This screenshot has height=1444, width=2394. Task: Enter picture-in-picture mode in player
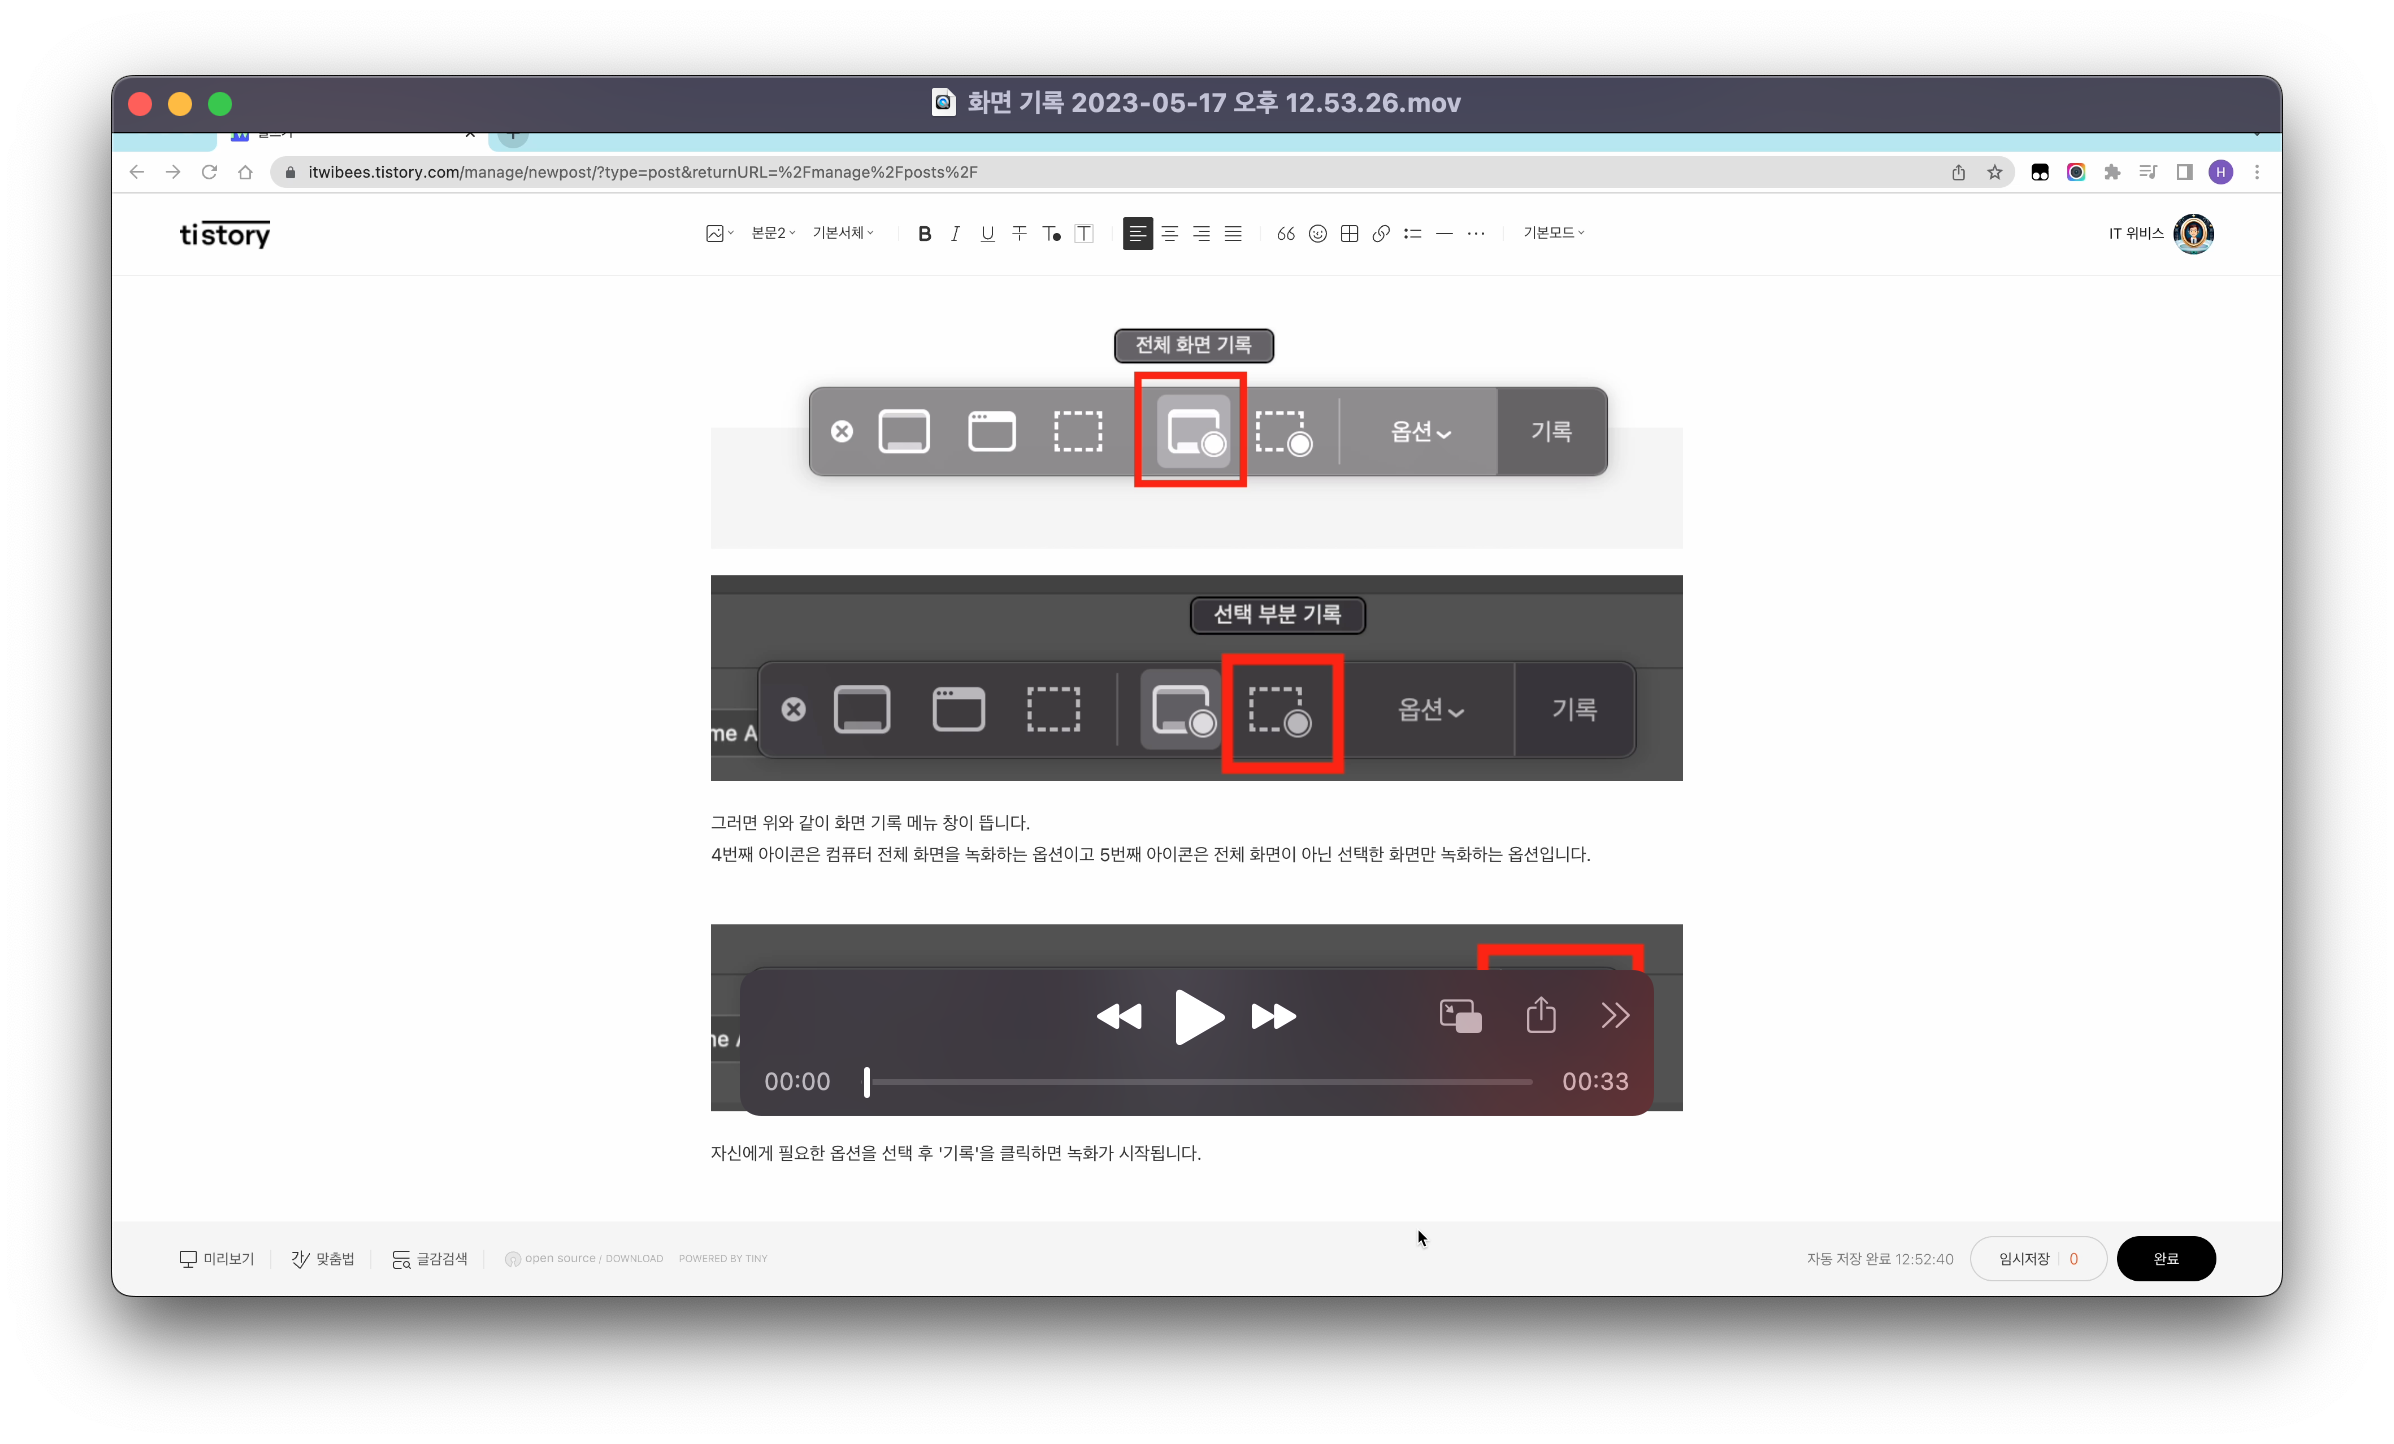pos(1460,1016)
